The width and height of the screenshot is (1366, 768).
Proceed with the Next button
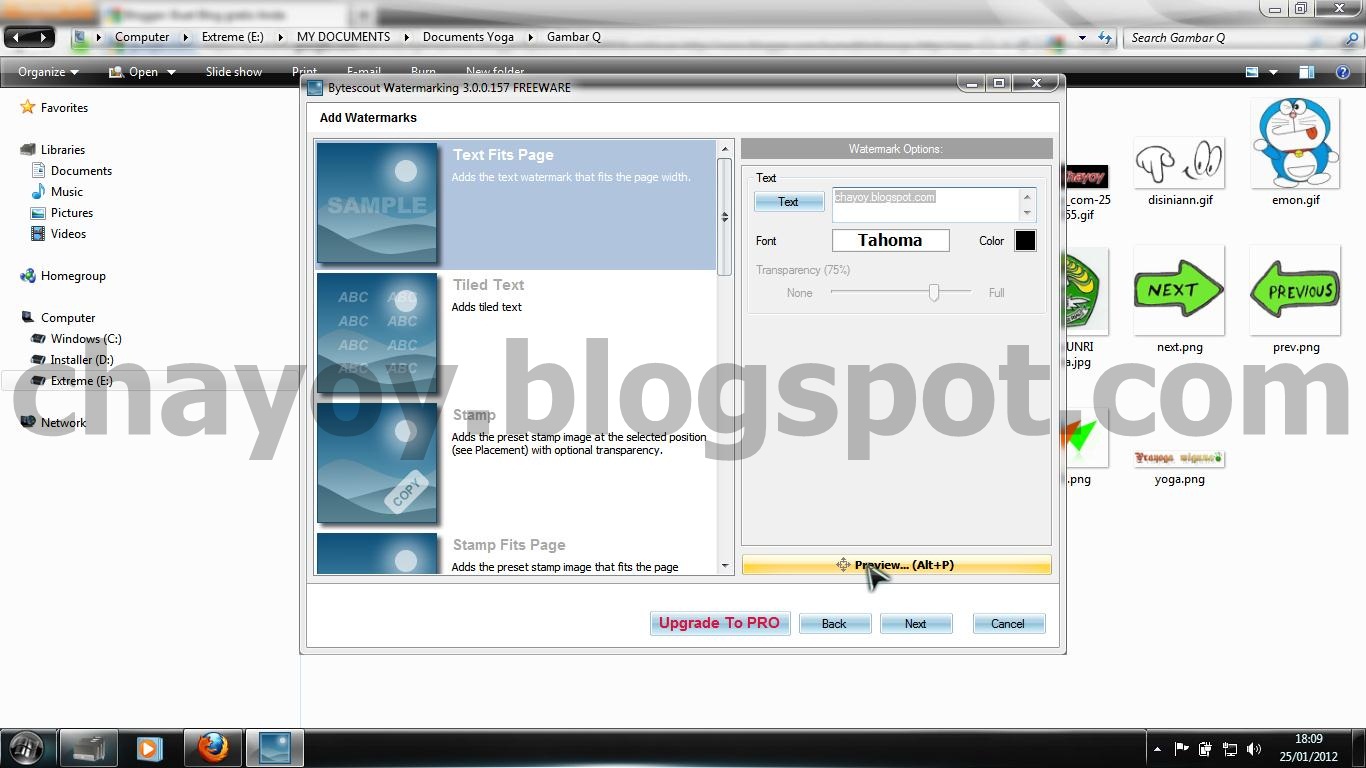(915, 623)
